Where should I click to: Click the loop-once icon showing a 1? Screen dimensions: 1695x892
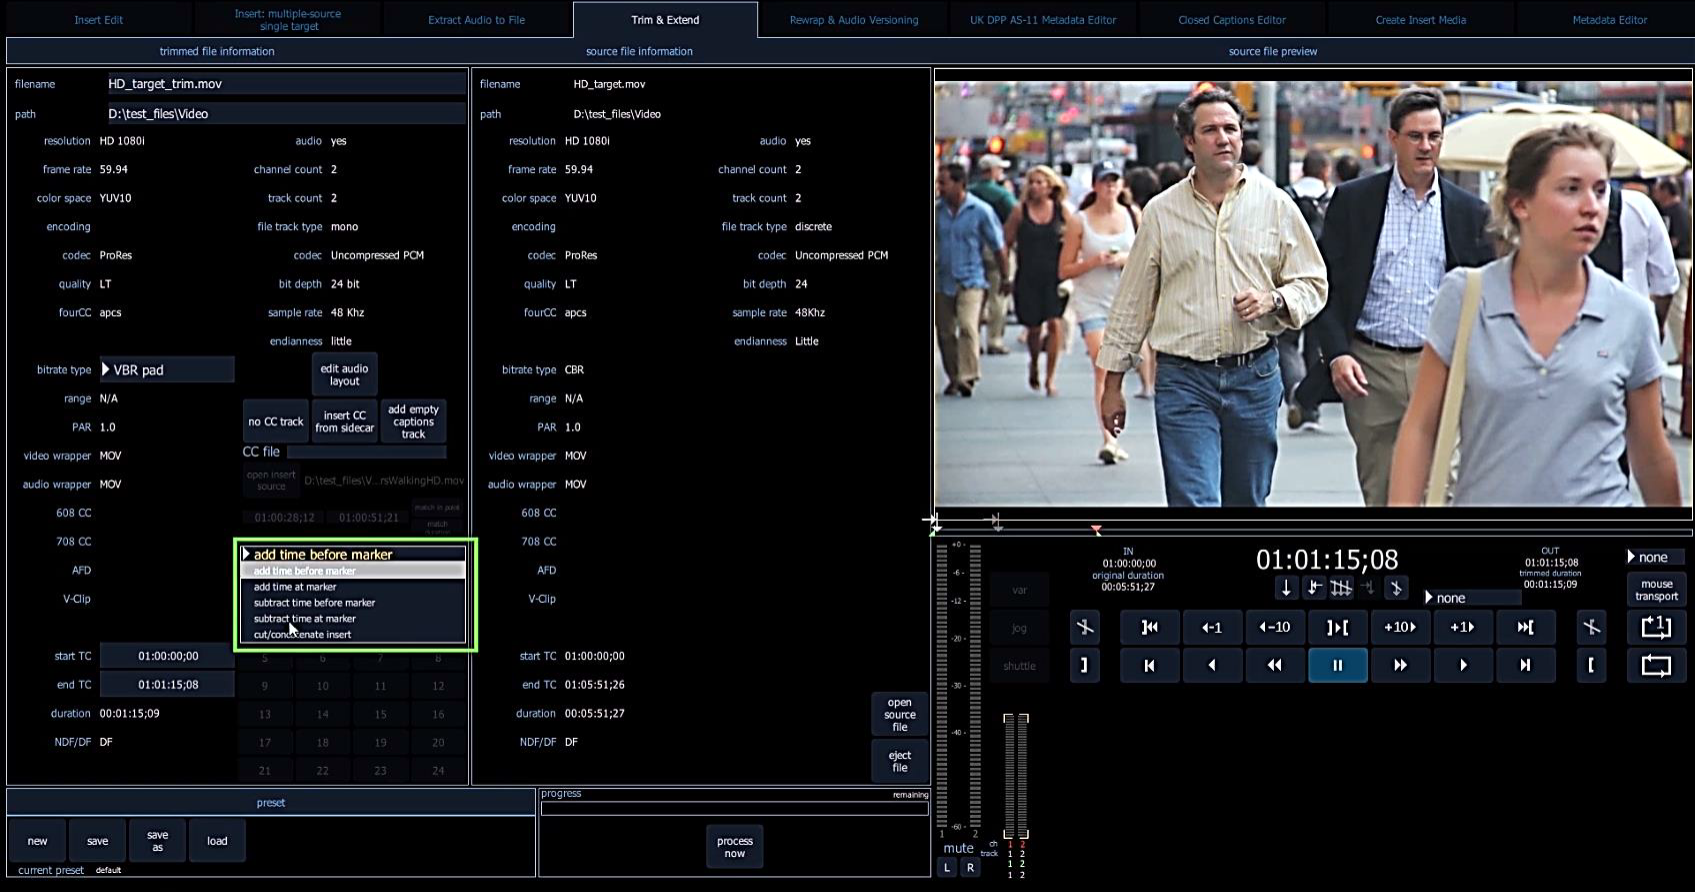(1656, 627)
